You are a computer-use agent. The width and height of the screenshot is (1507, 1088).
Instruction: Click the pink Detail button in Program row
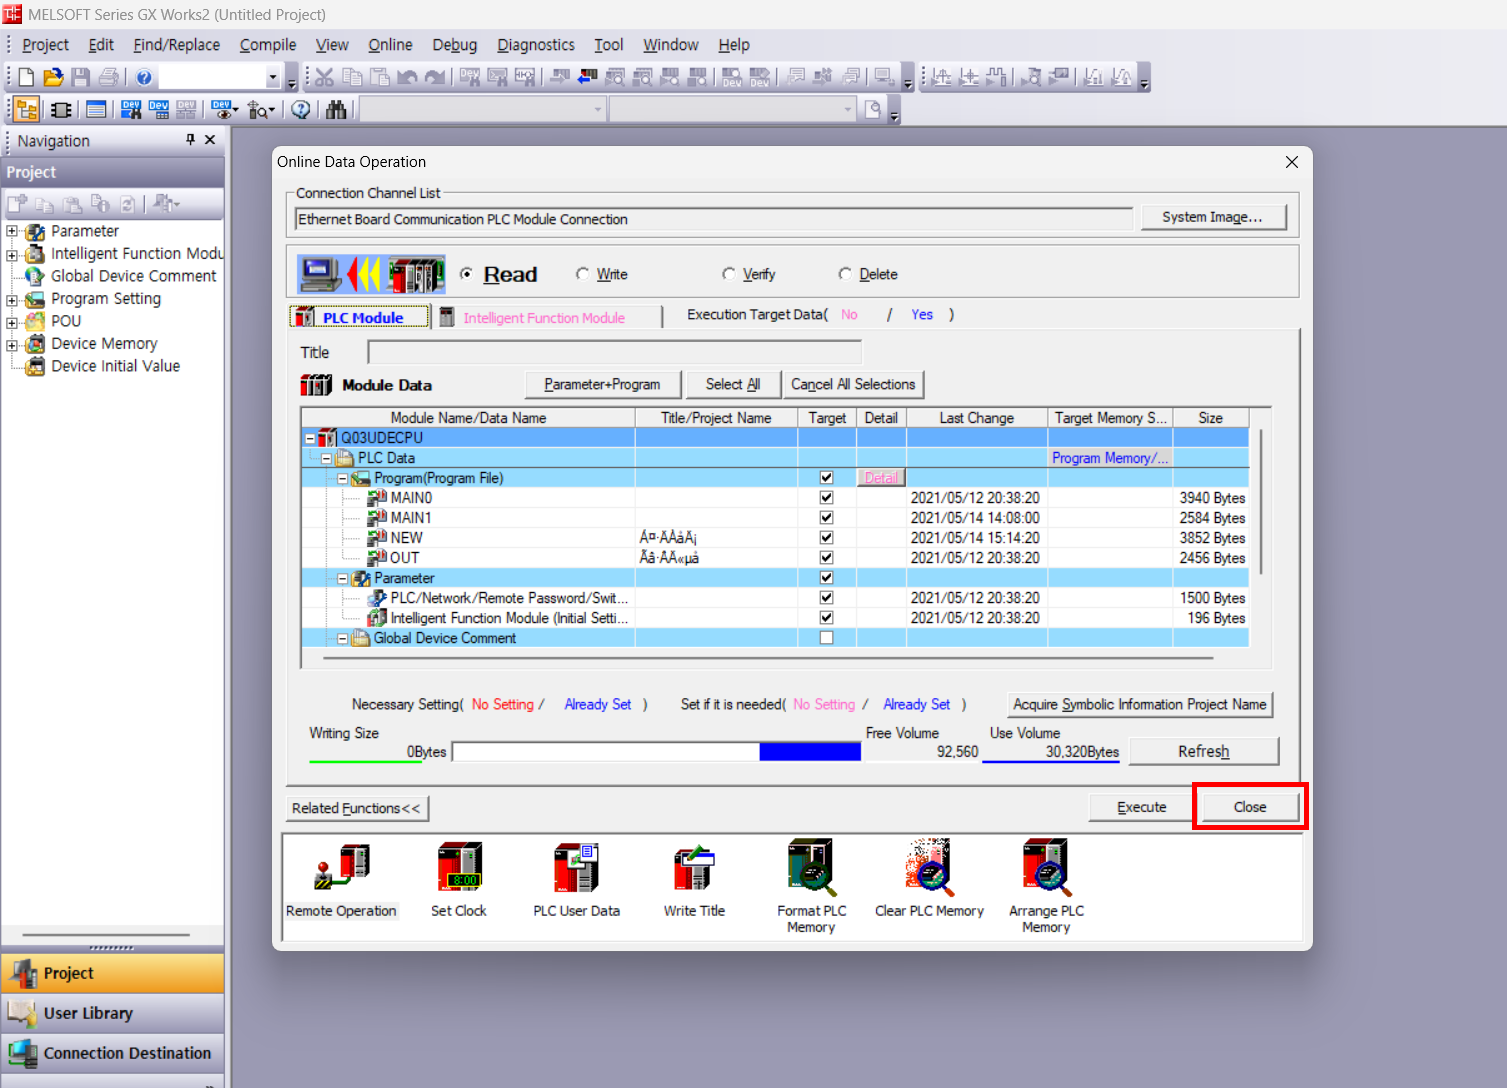[881, 478]
